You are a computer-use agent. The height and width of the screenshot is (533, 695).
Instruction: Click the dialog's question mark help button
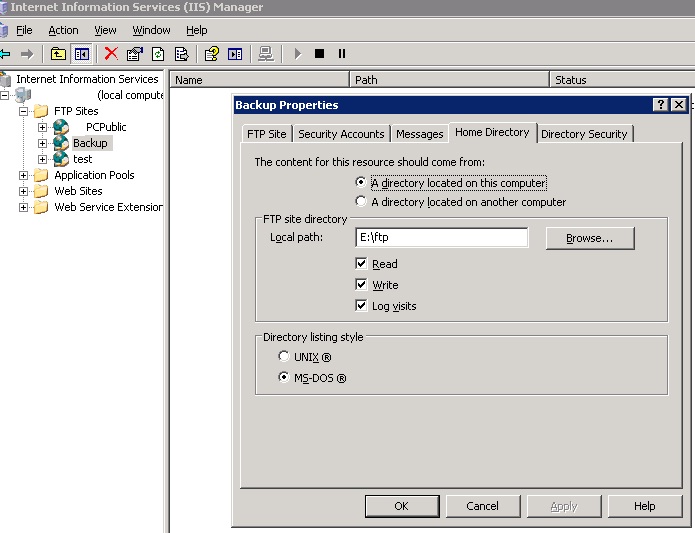660,105
